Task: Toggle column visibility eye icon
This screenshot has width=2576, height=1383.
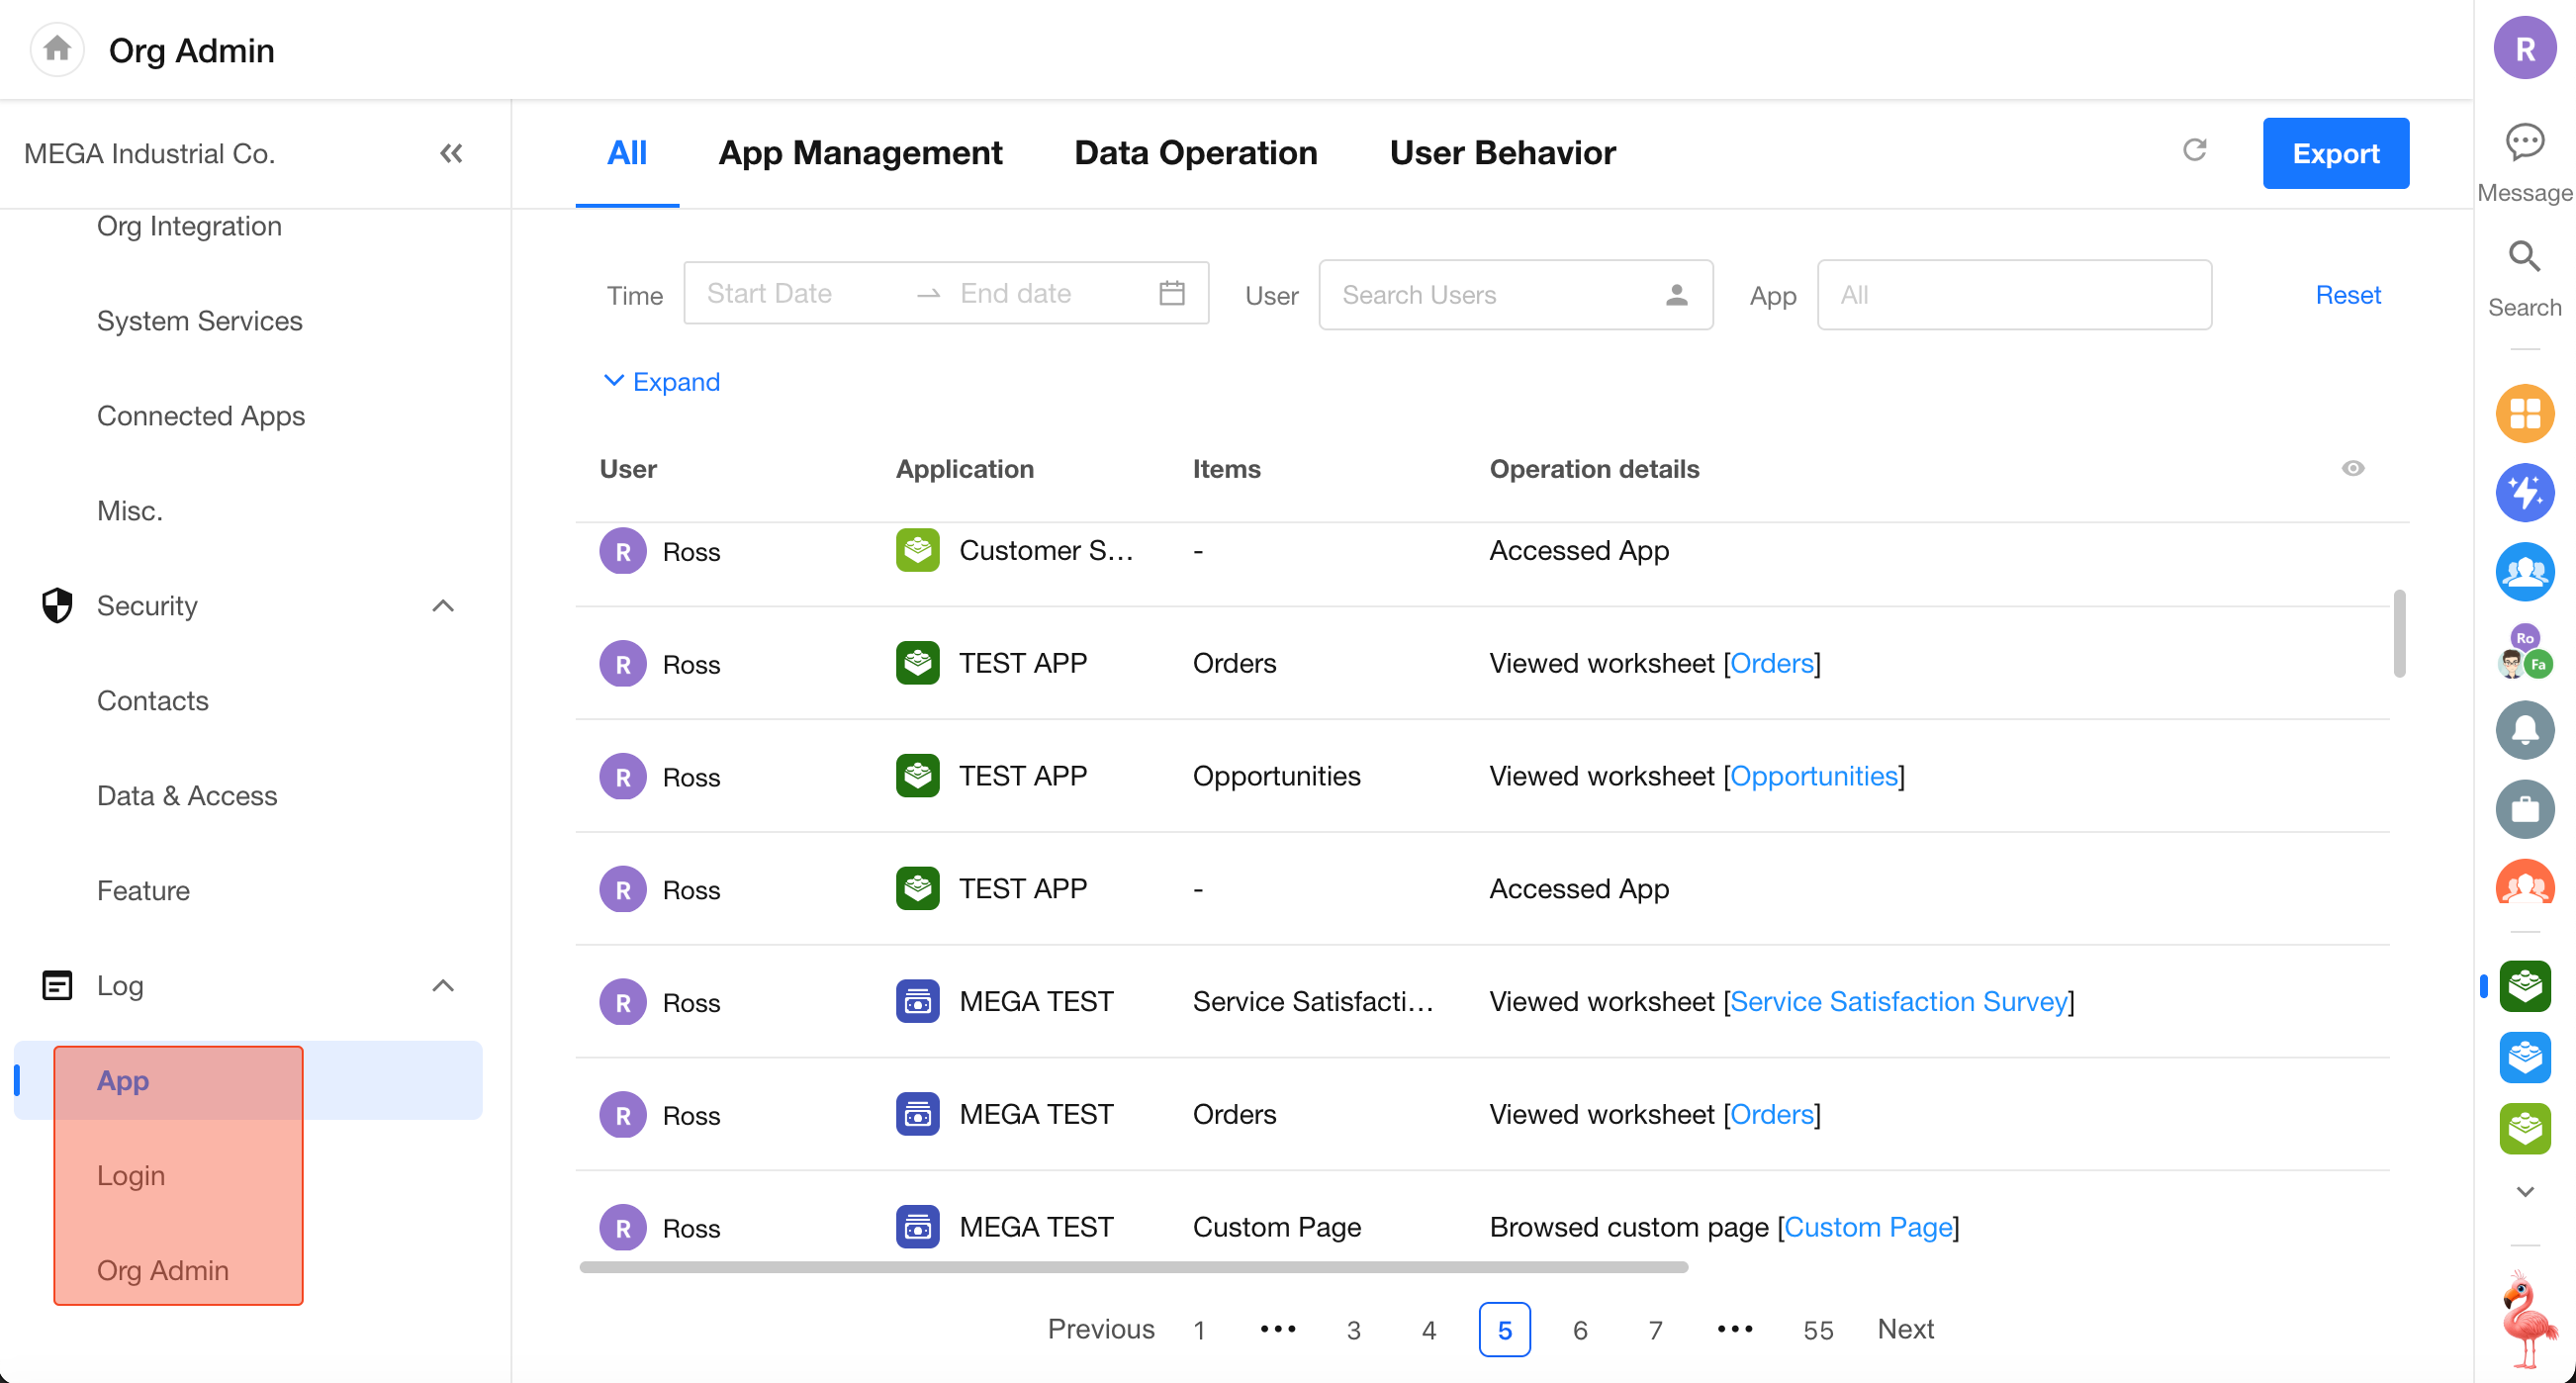Action: point(2353,468)
